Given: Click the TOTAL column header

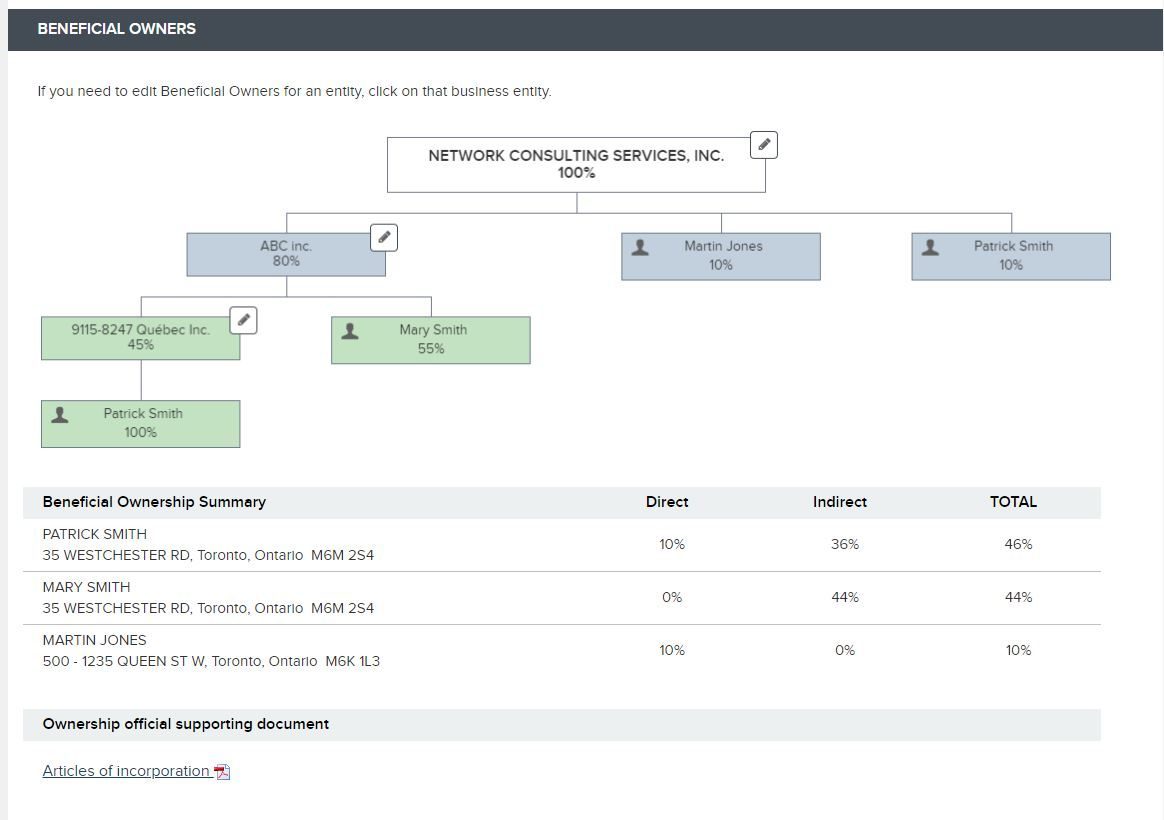Looking at the screenshot, I should pos(1013,502).
